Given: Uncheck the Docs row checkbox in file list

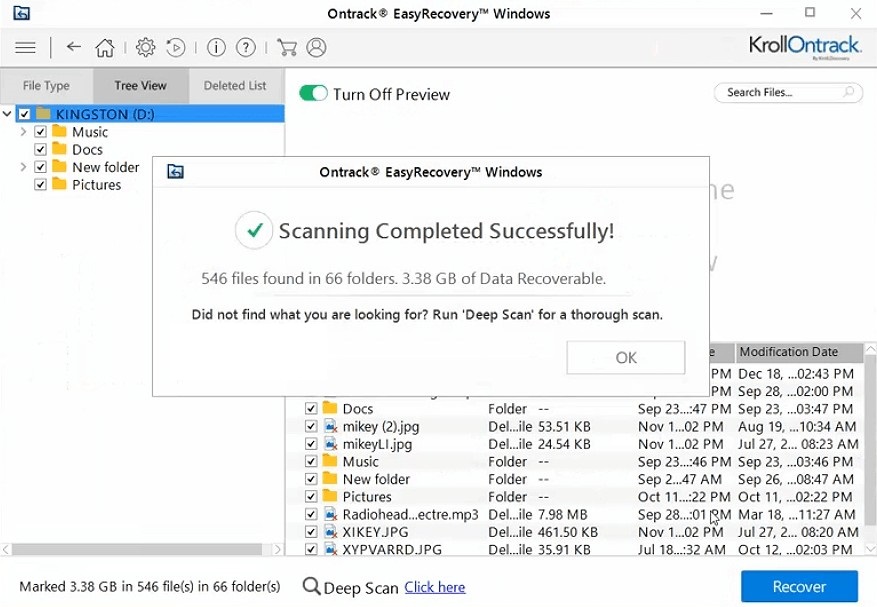Looking at the screenshot, I should point(311,408).
